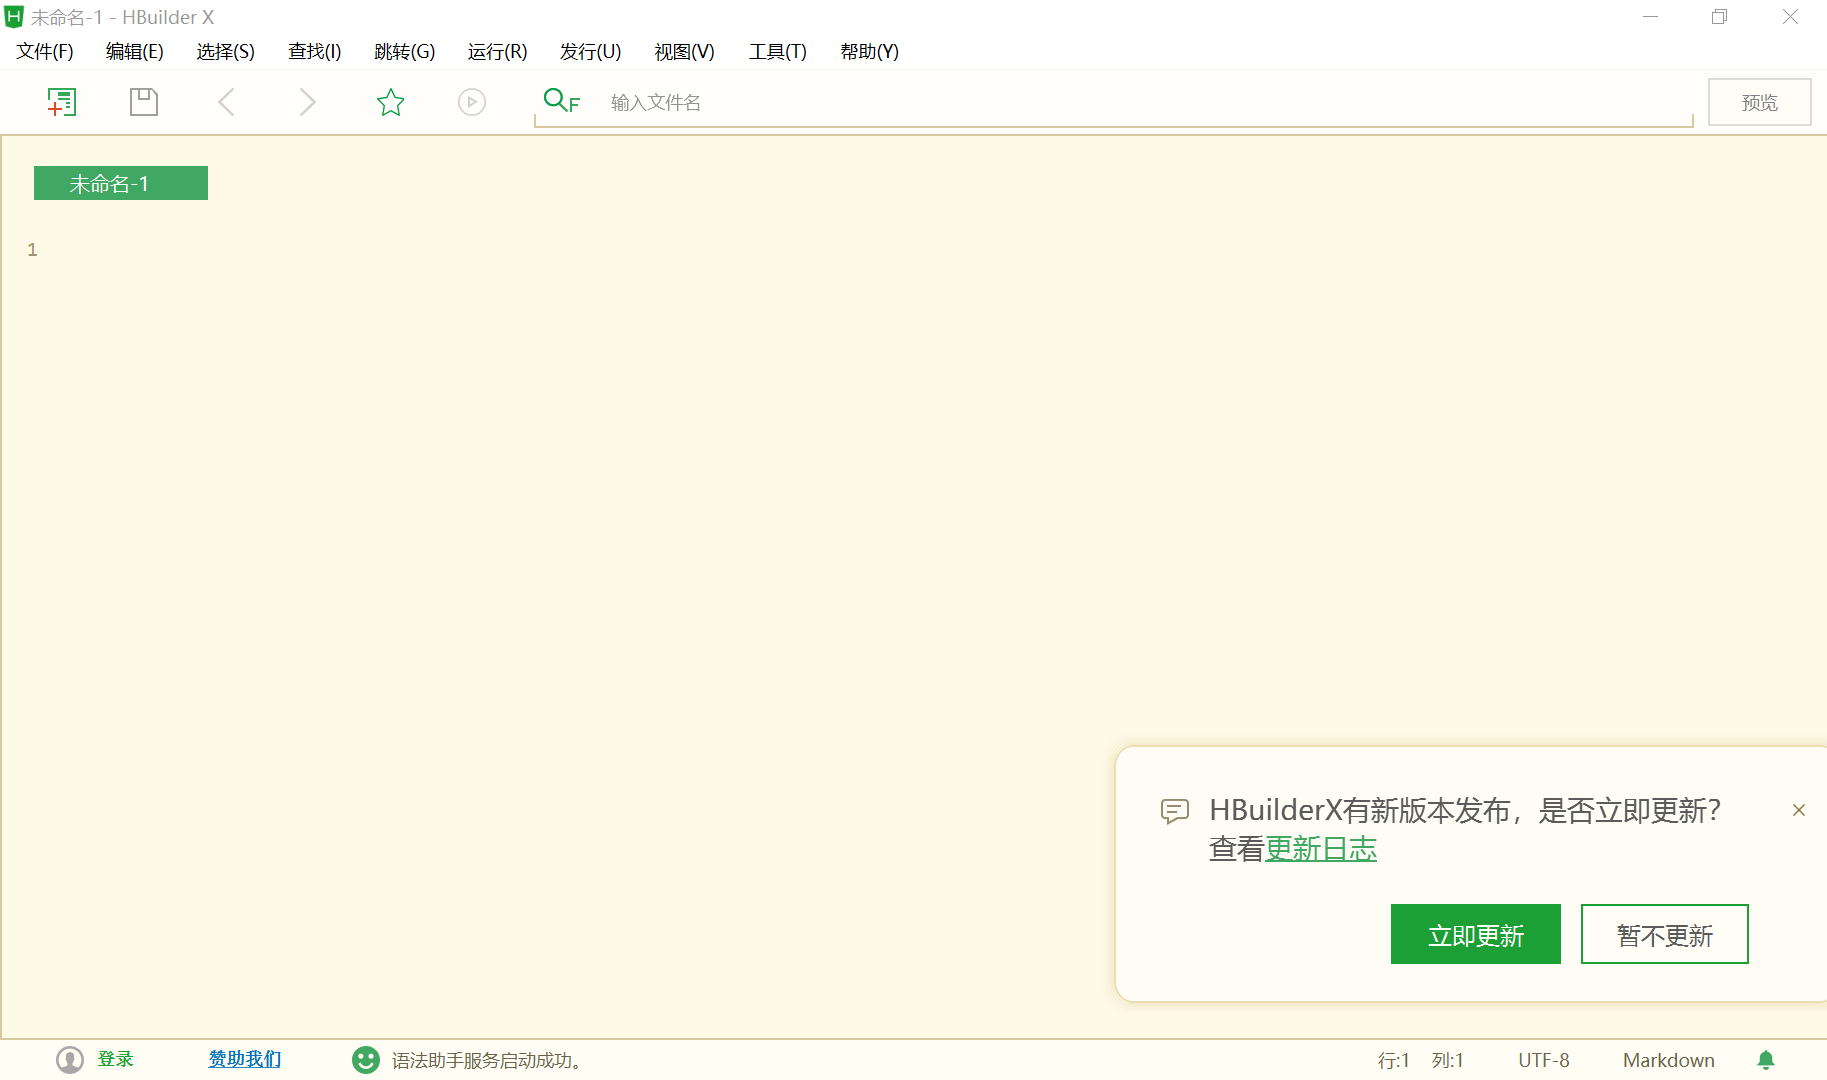1827x1080 pixels.
Task: Open the 帮助(Y) menu
Action: (870, 52)
